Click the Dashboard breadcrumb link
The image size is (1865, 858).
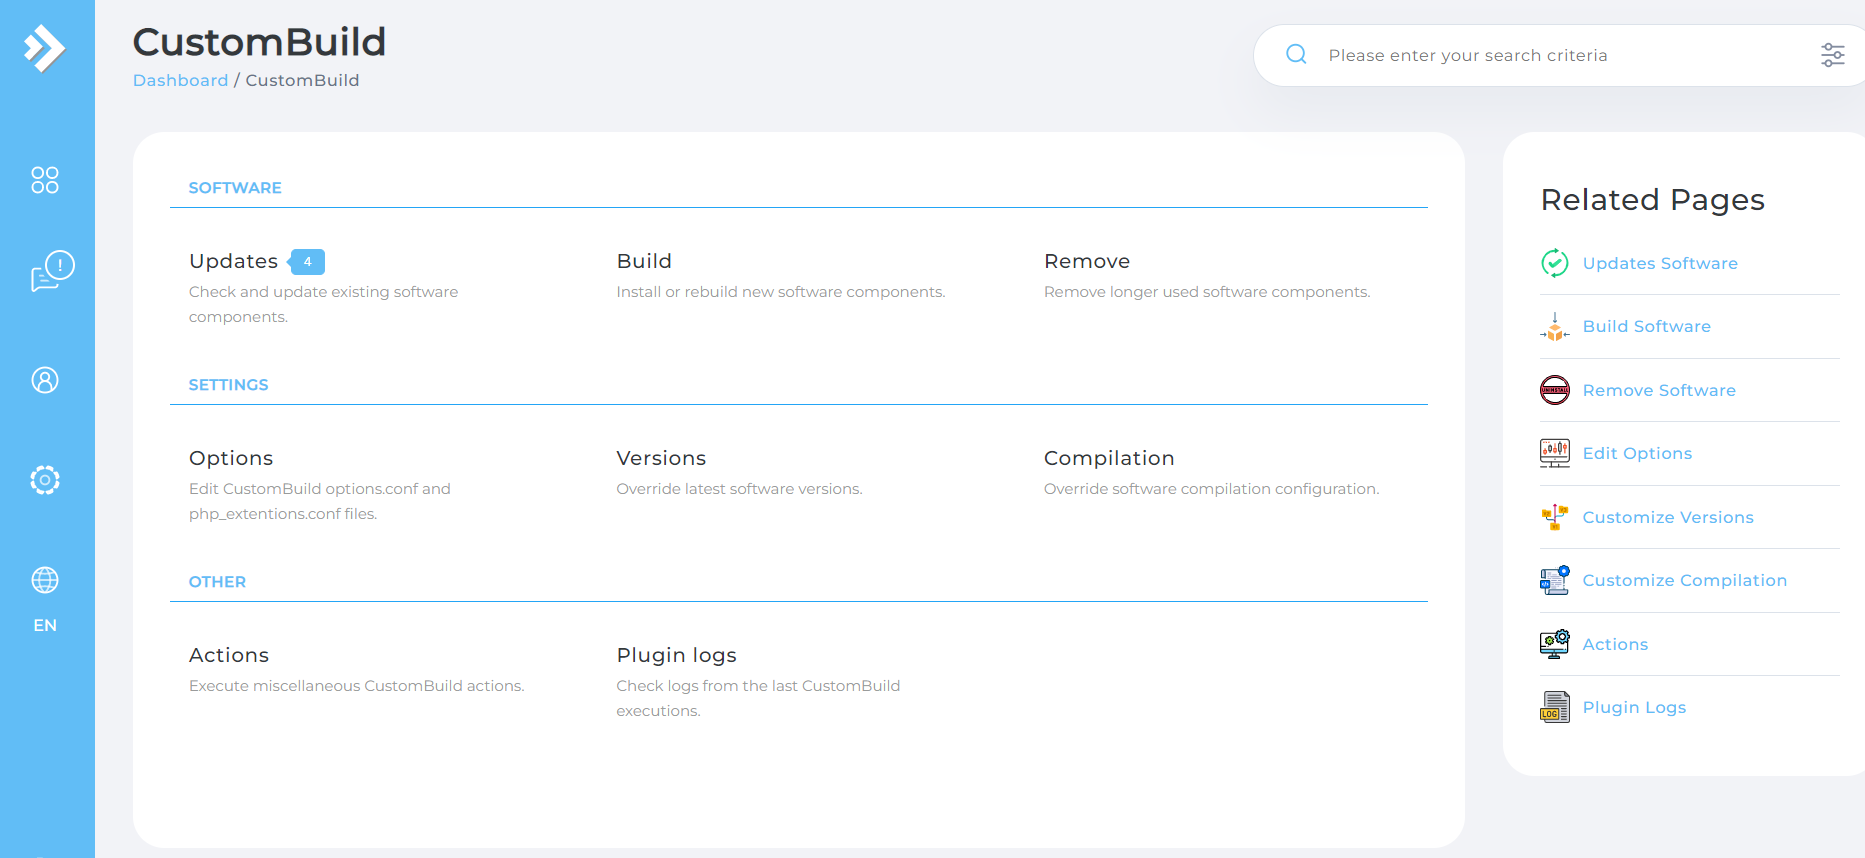tap(180, 80)
